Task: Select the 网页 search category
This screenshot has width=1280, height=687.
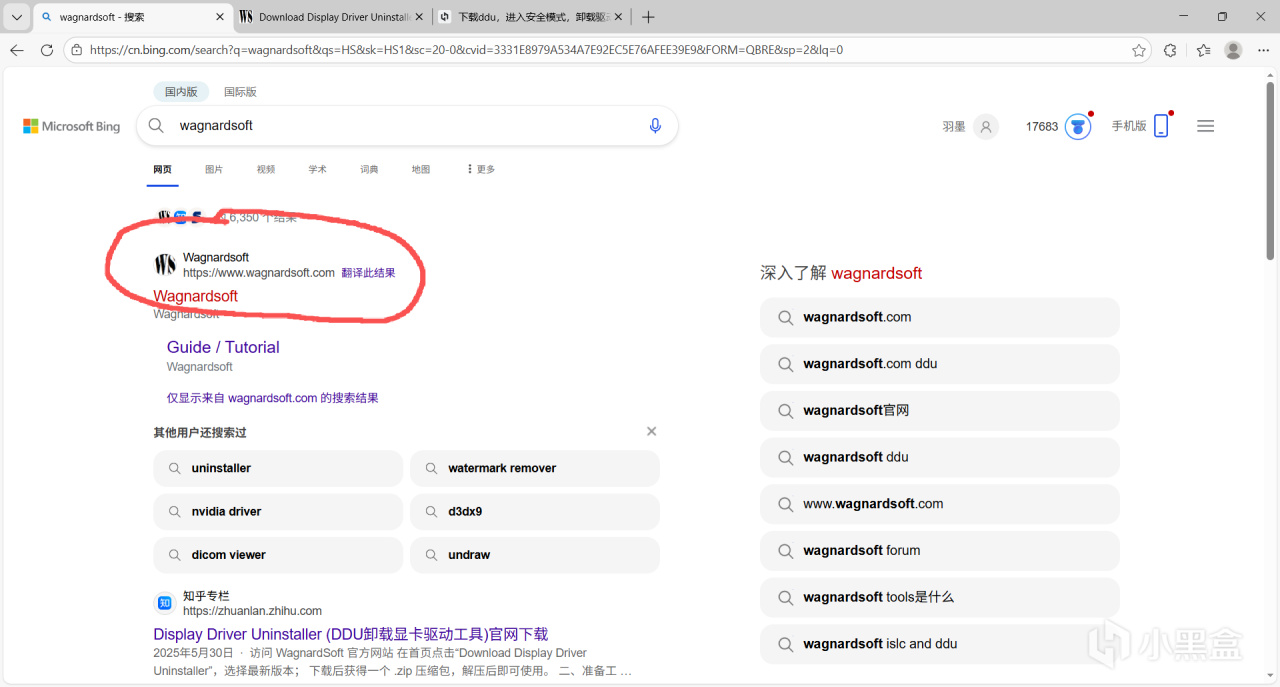Action: coord(162,169)
